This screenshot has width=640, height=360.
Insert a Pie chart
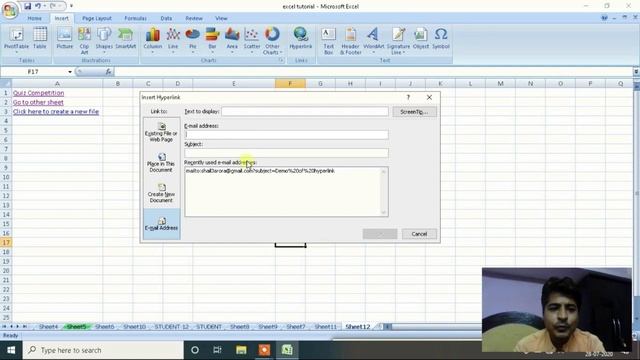click(193, 40)
